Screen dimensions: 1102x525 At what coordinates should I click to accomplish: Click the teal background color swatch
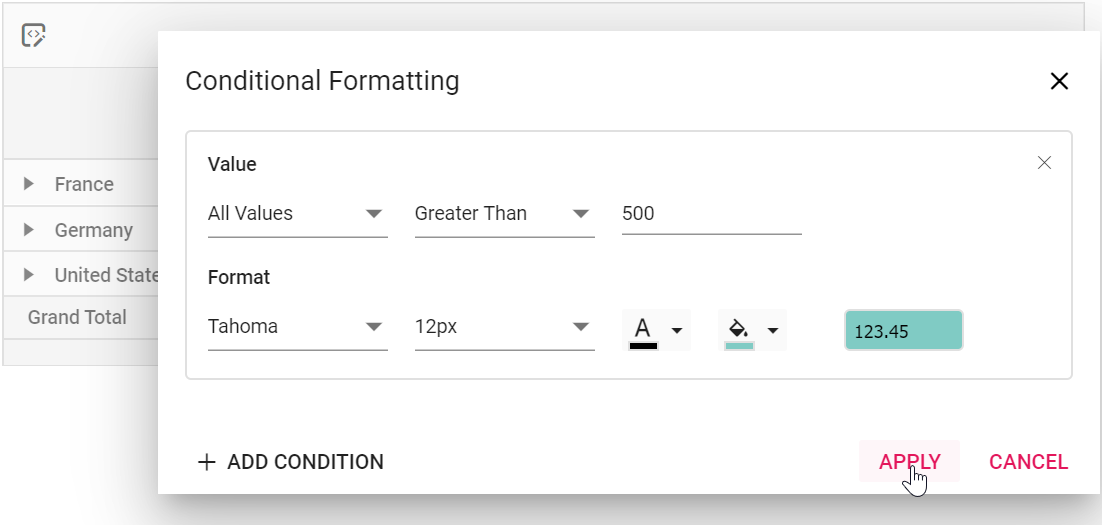[x=739, y=346]
